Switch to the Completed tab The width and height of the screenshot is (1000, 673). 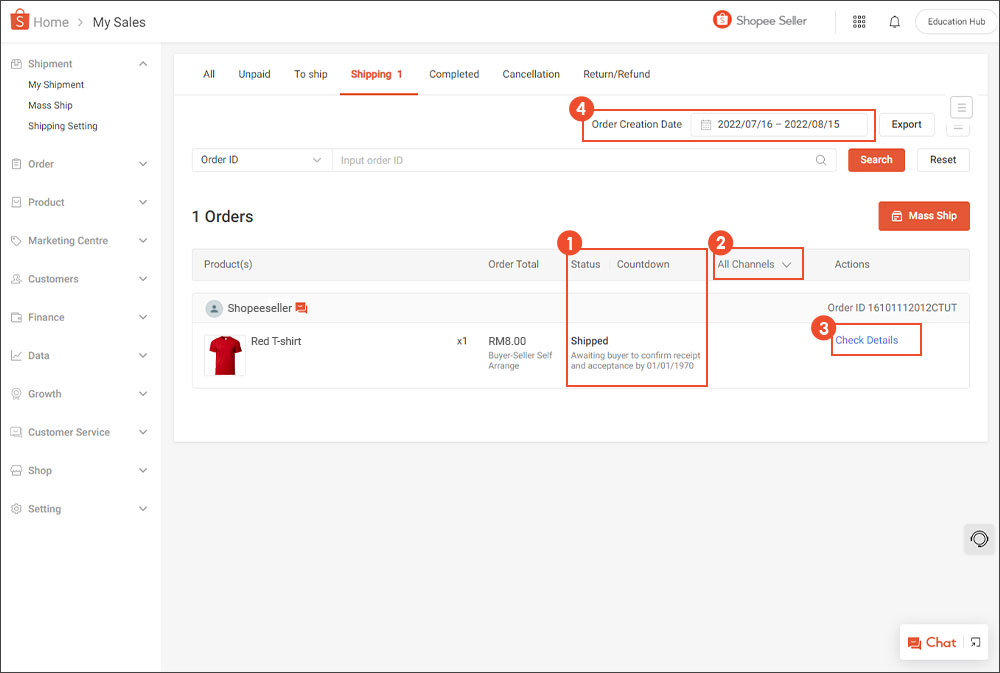(x=454, y=73)
